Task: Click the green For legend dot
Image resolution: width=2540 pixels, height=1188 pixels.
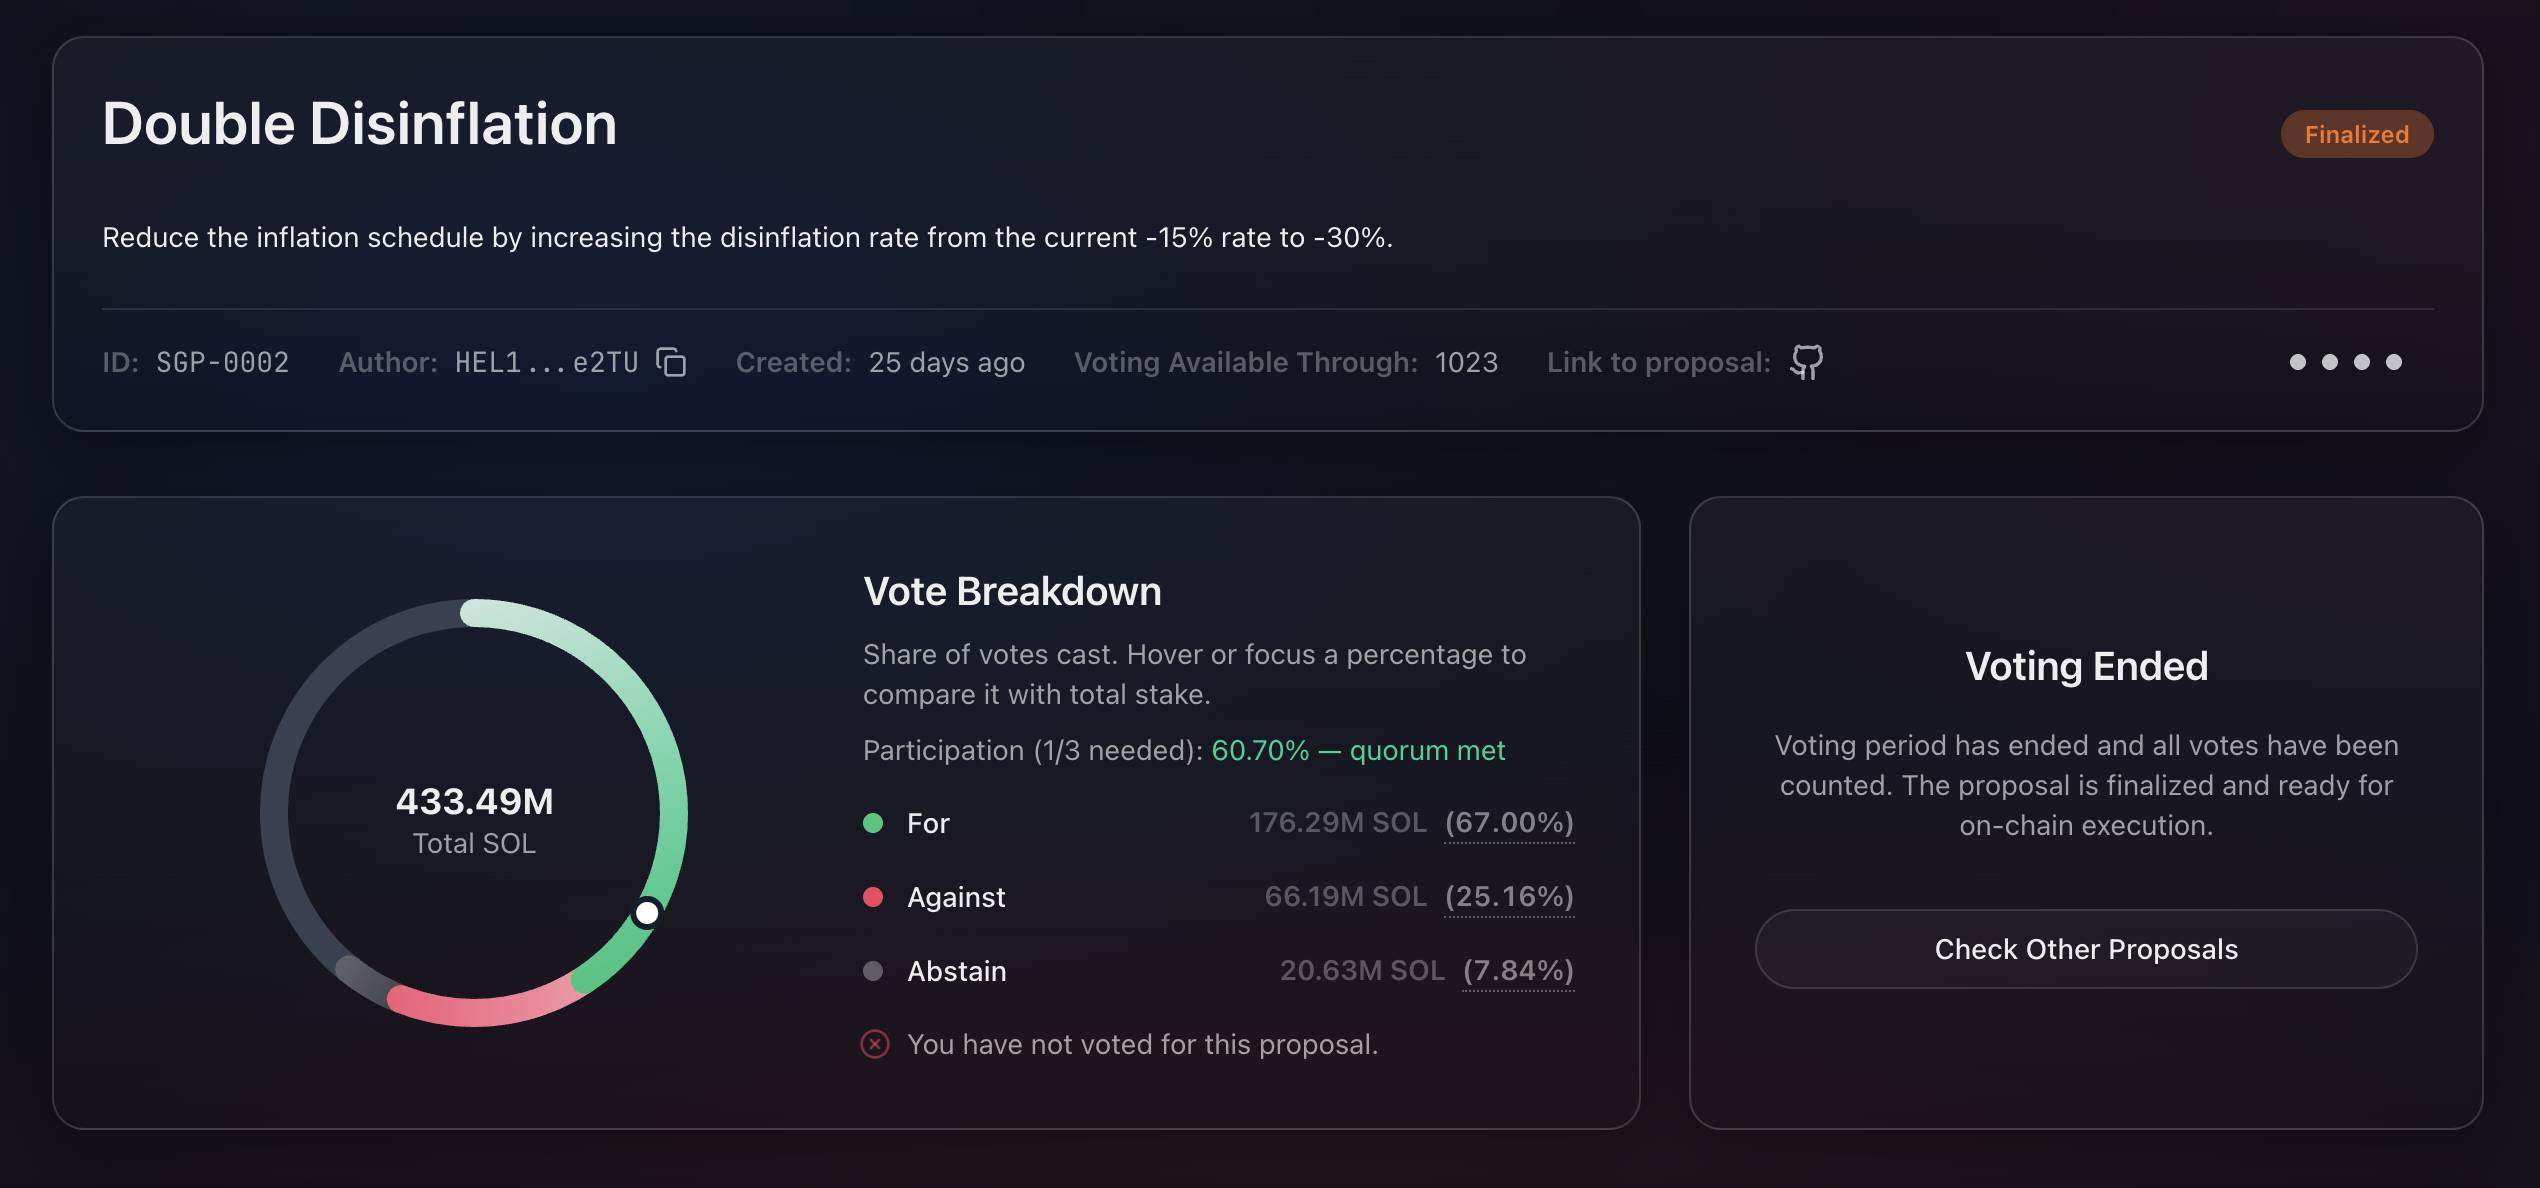Action: click(873, 823)
